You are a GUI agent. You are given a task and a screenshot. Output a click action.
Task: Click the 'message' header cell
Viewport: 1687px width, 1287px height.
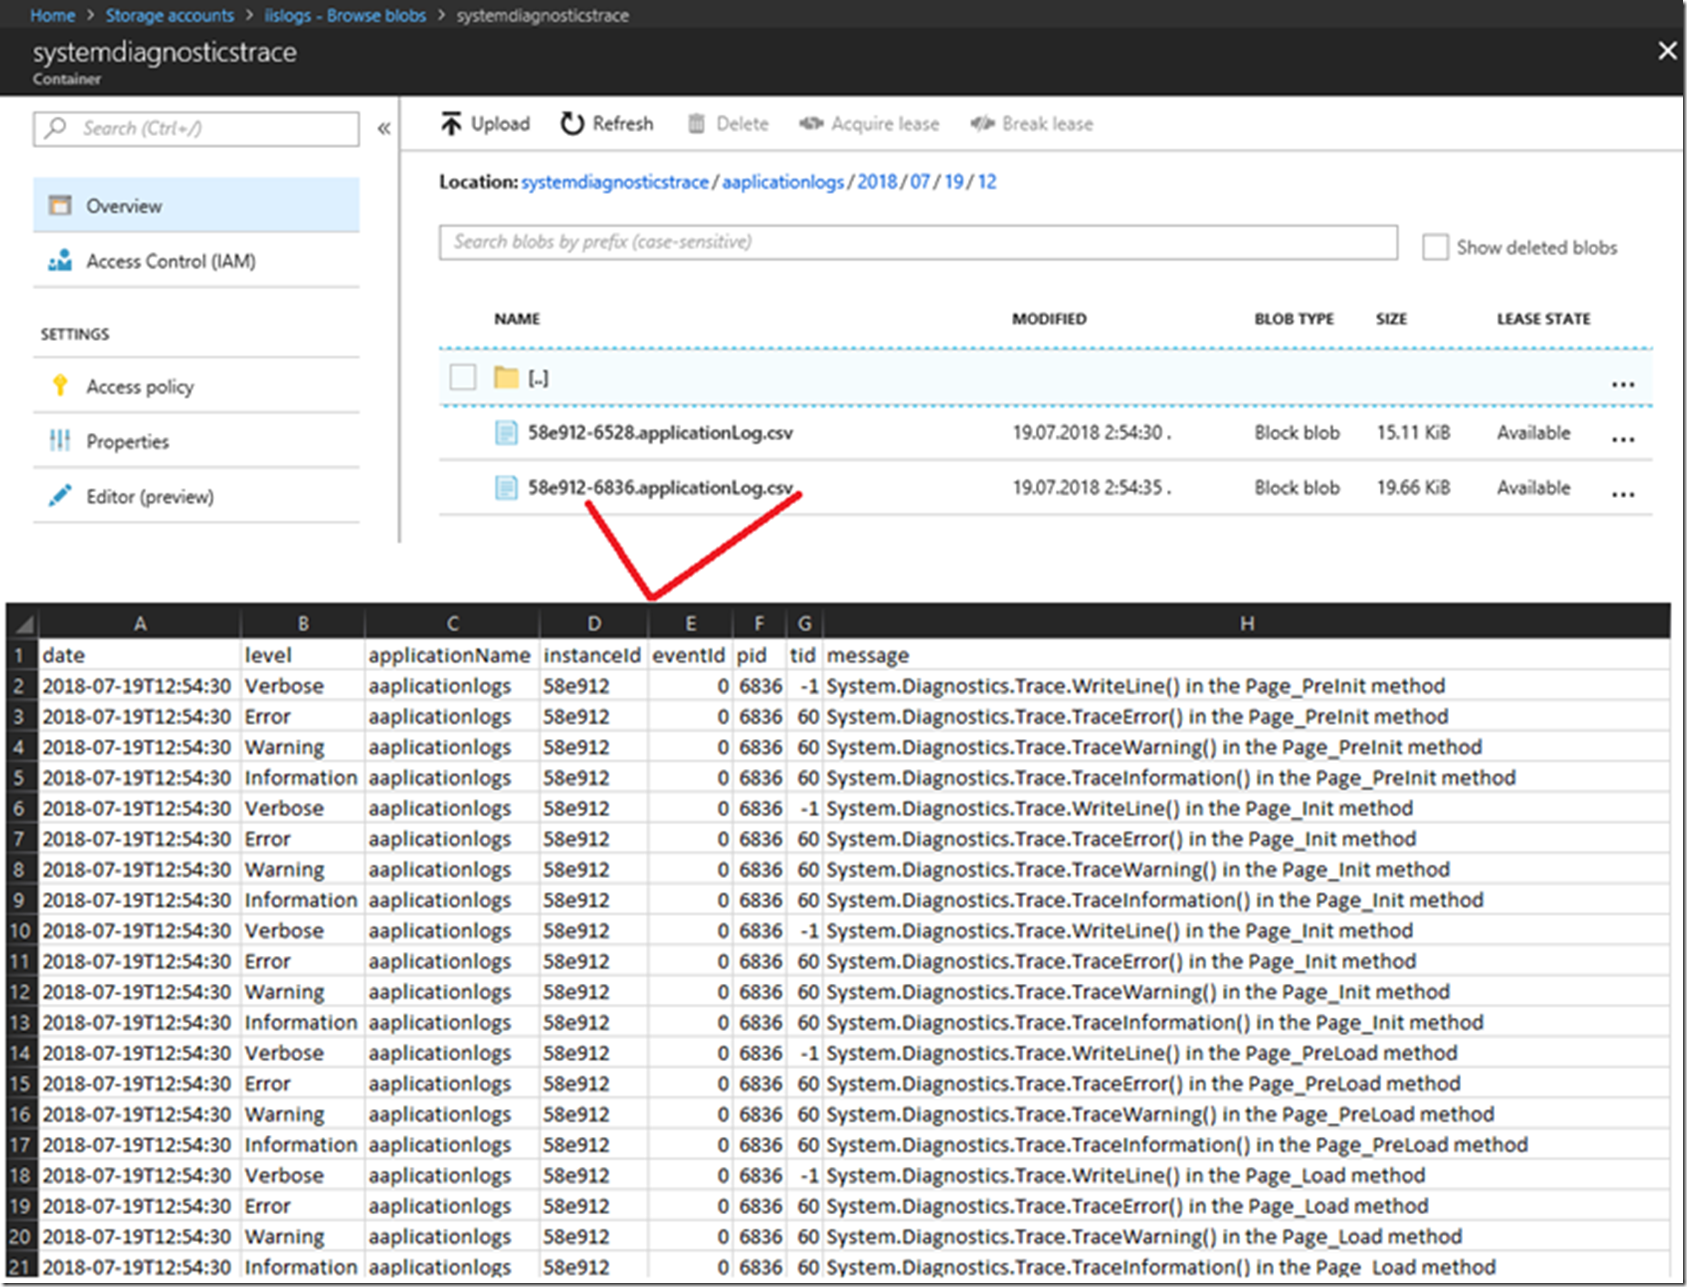click(1246, 655)
